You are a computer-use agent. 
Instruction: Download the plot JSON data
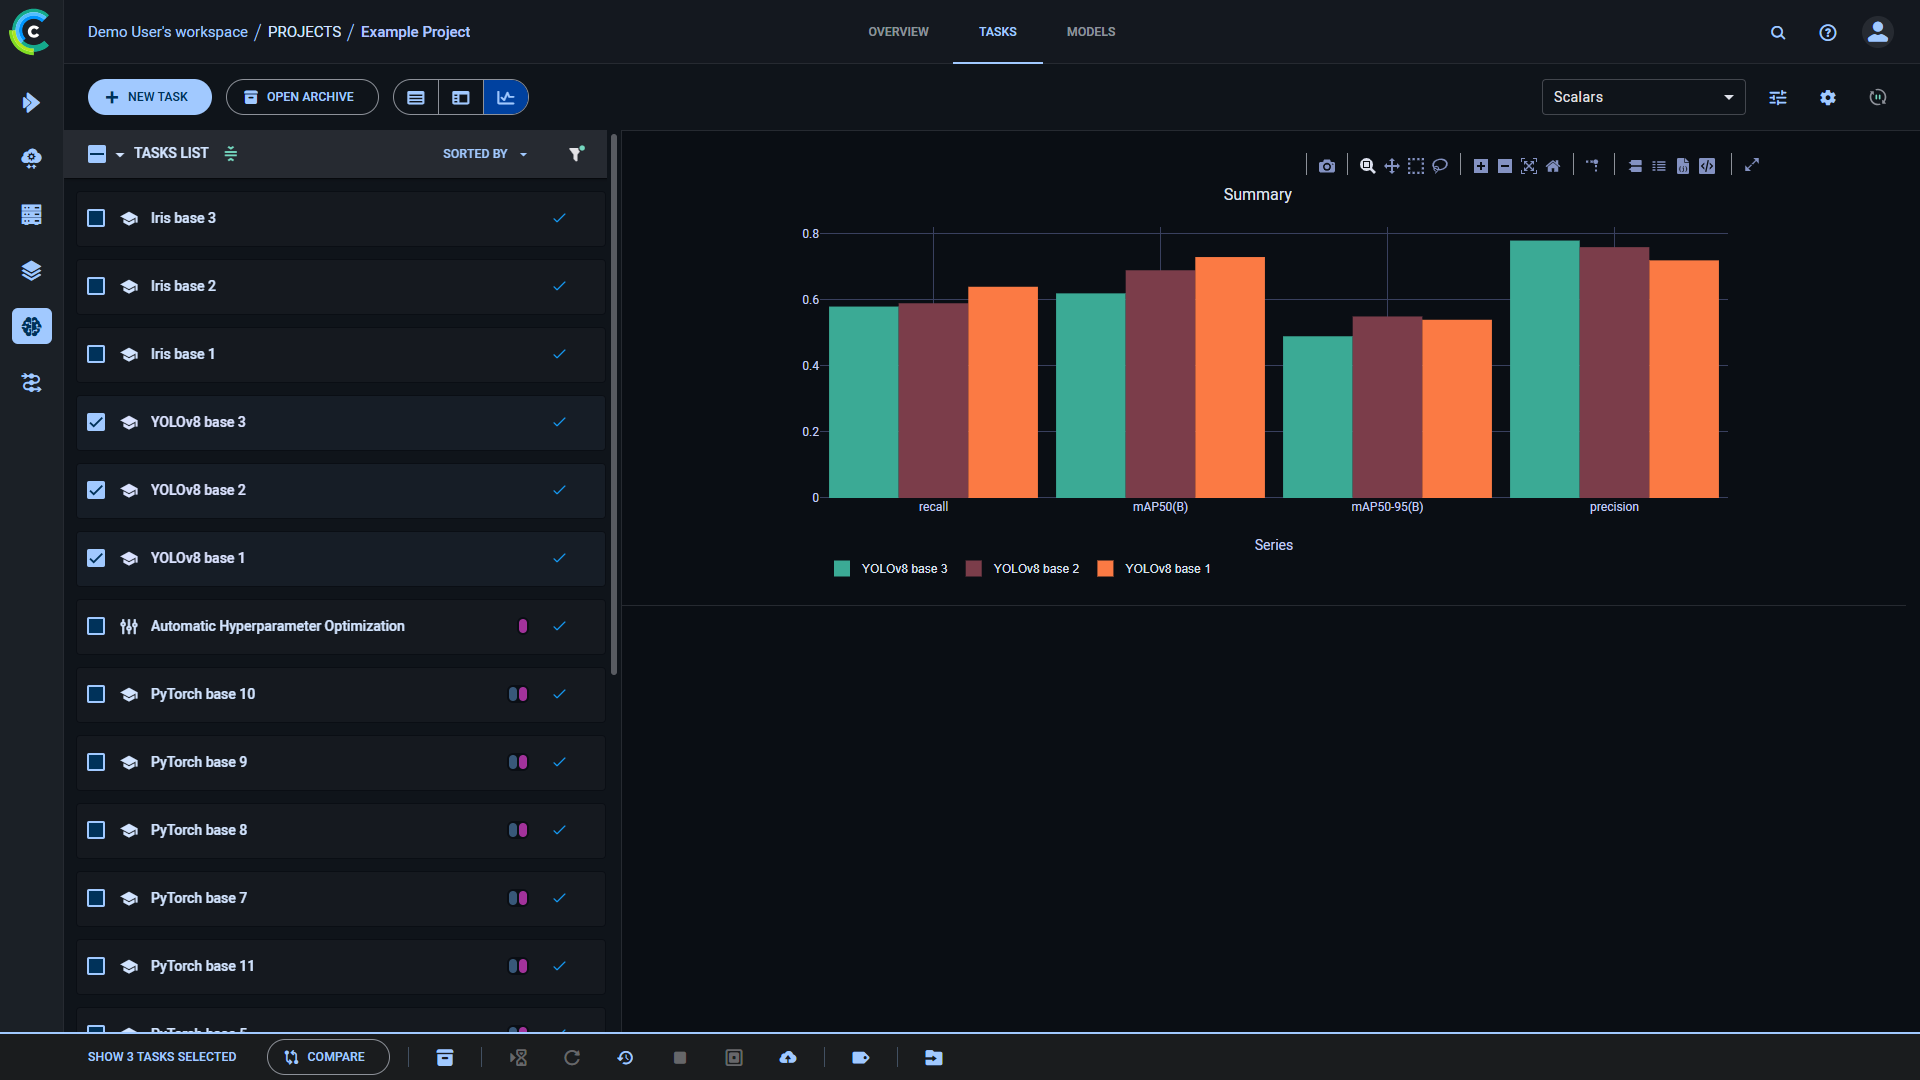point(1683,166)
